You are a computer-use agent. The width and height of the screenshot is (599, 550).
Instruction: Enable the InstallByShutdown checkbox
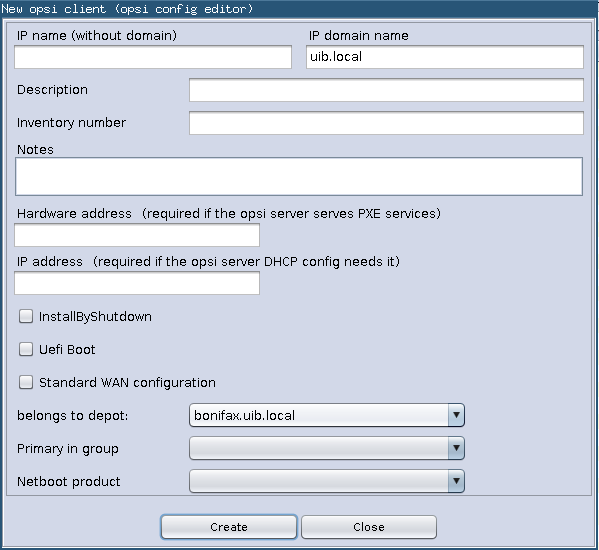[x=26, y=316]
